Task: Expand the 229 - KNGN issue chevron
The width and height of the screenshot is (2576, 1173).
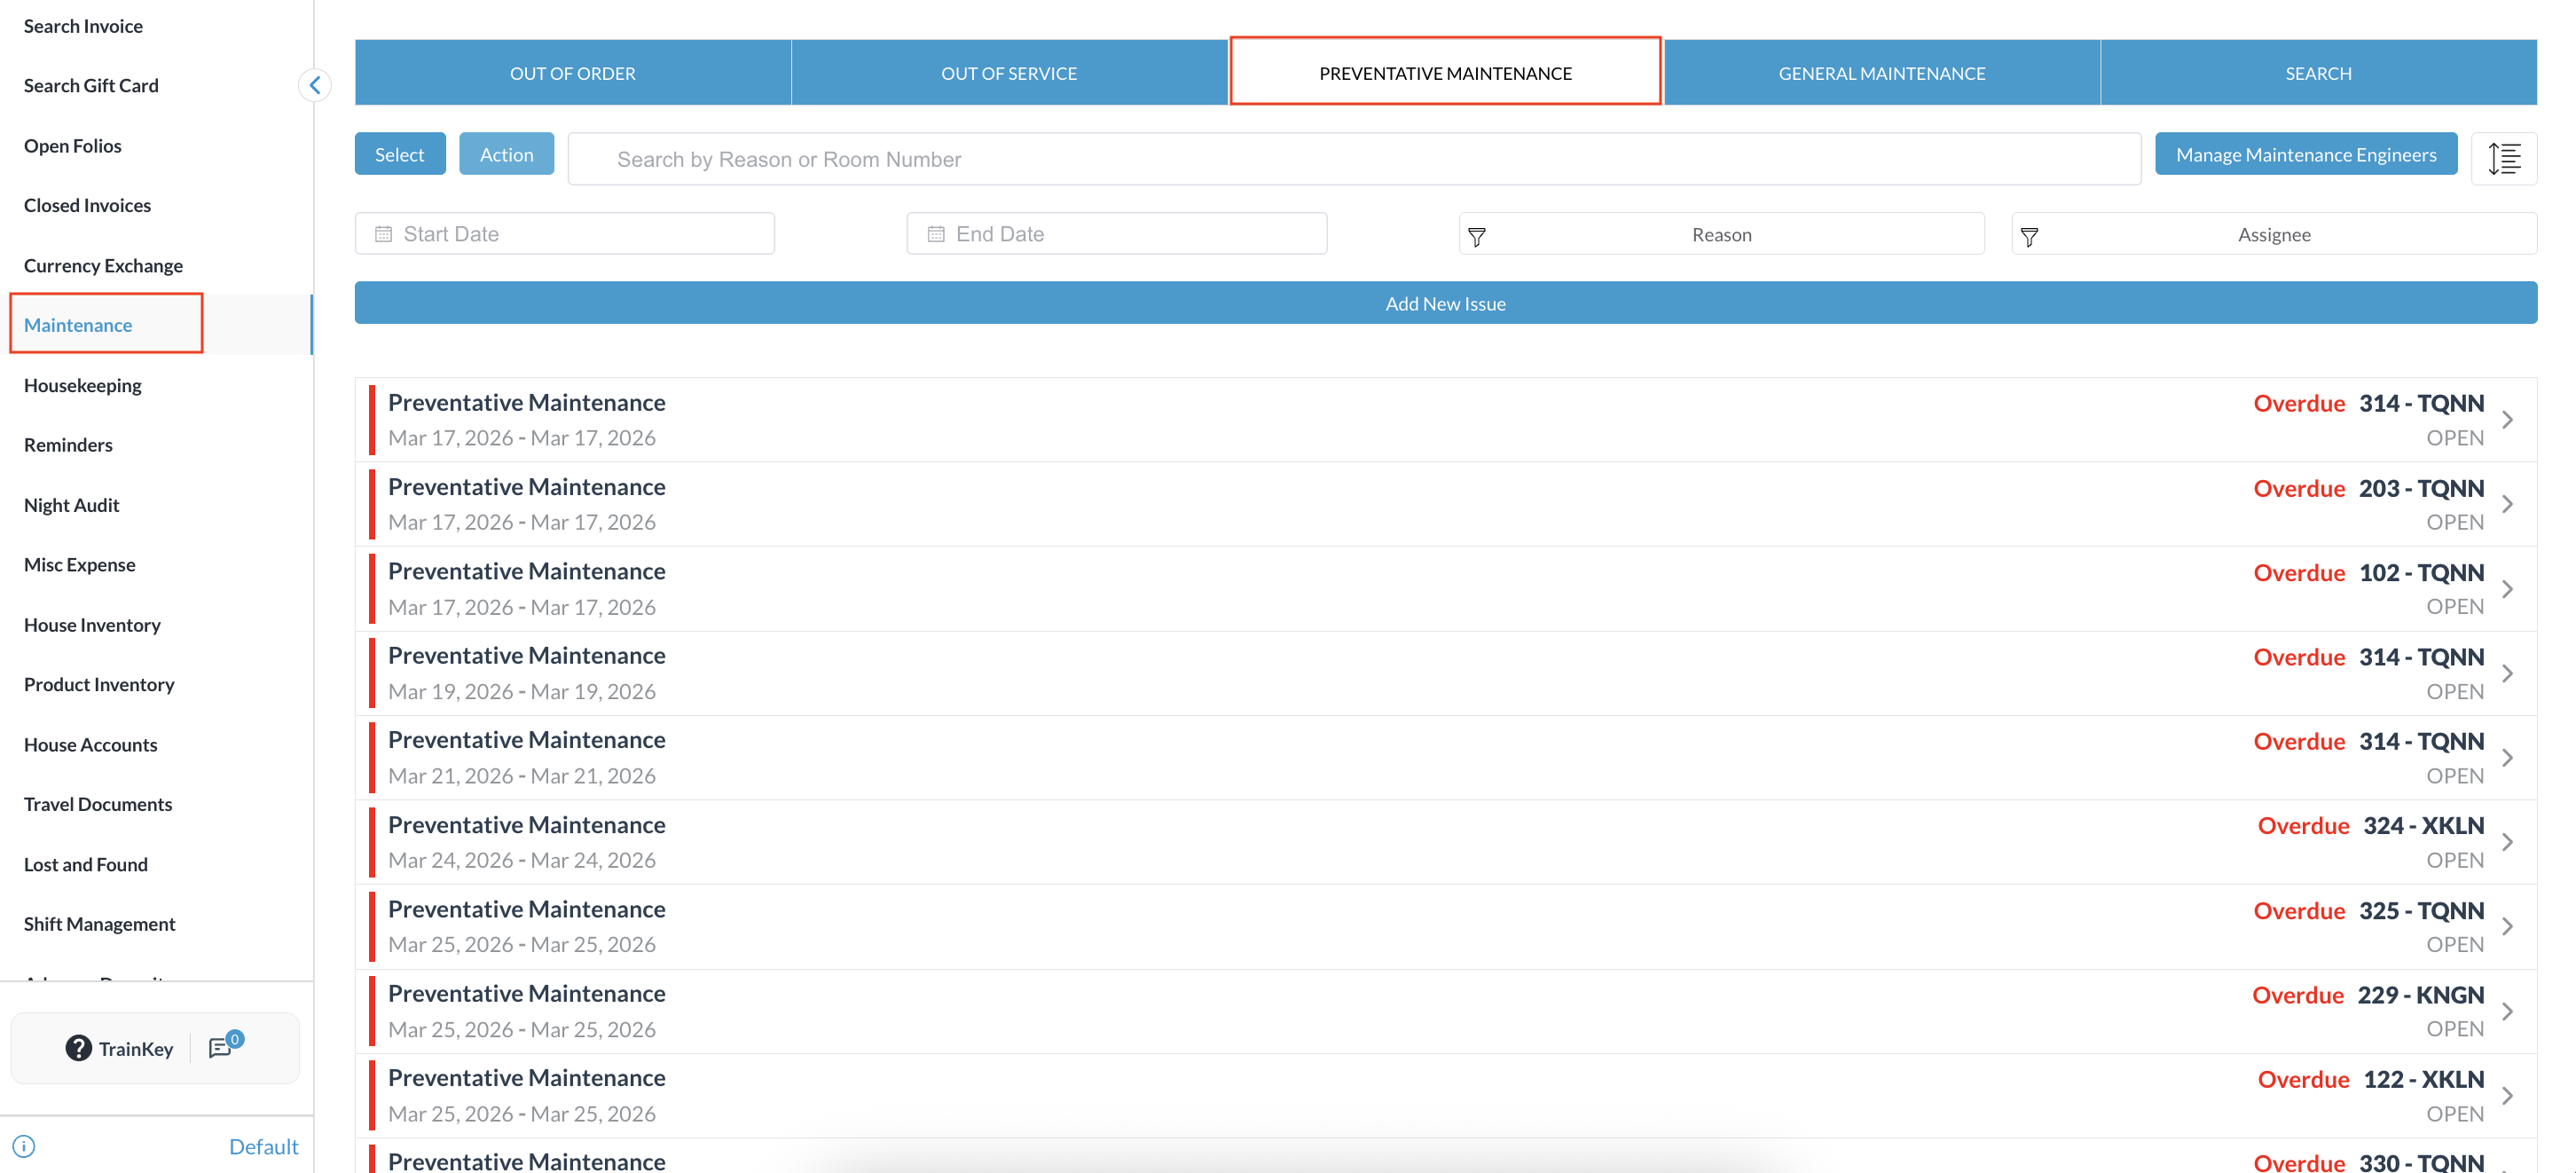Action: [2507, 1011]
